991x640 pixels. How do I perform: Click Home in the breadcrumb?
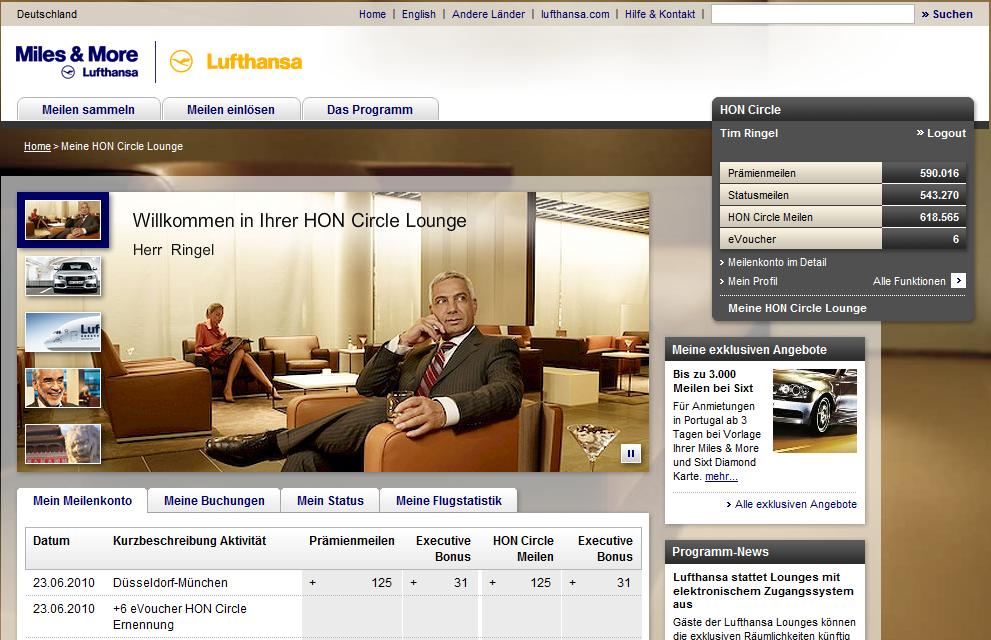37,146
